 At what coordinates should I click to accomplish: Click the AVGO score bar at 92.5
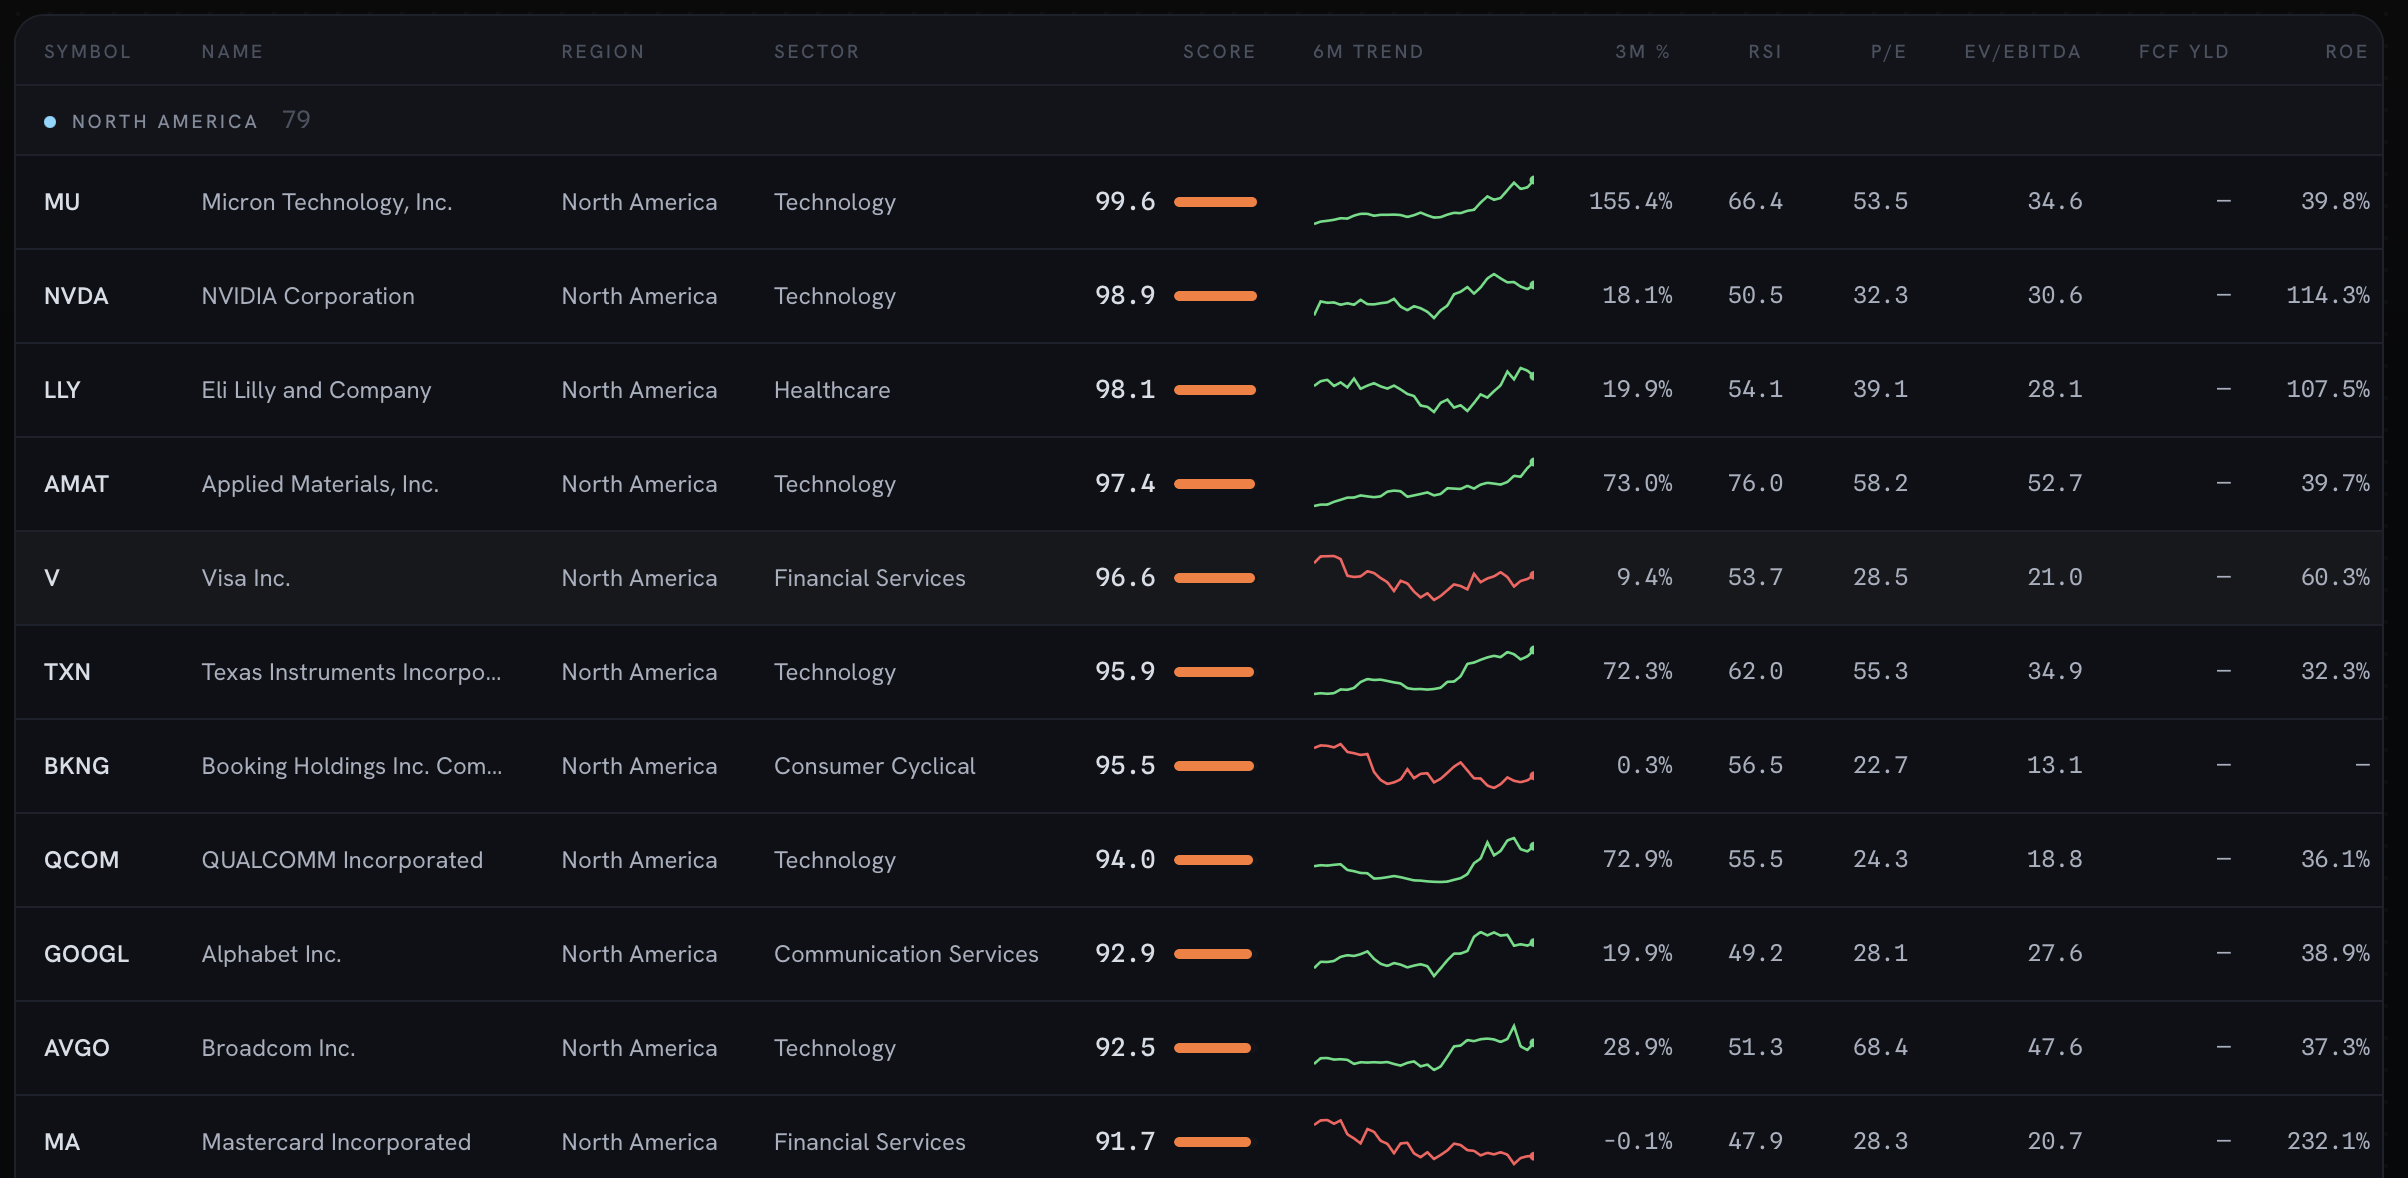[1212, 1048]
